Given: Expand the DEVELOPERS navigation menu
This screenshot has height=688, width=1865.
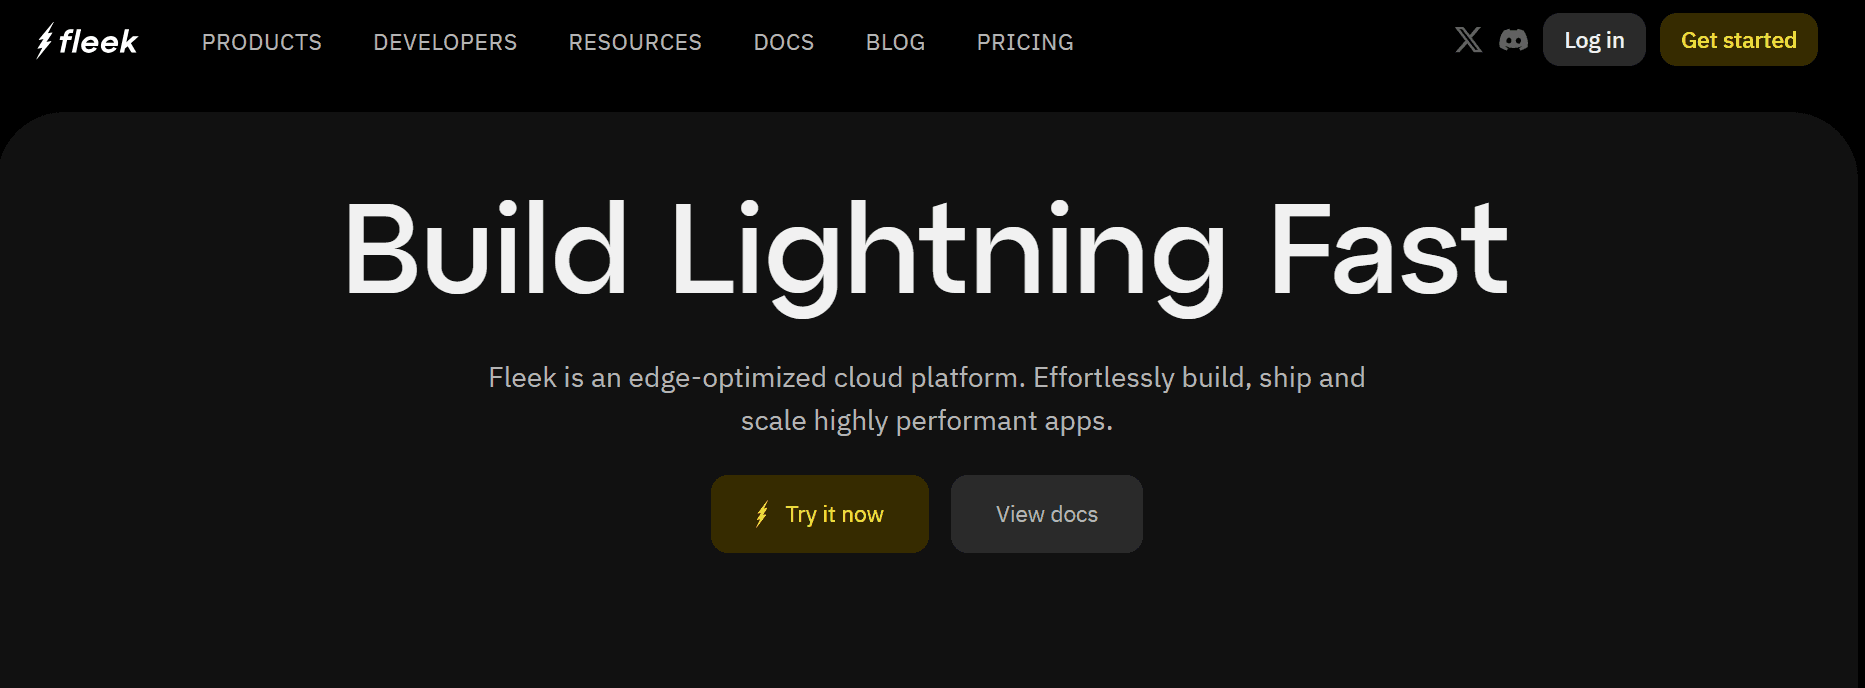Looking at the screenshot, I should click(x=445, y=42).
